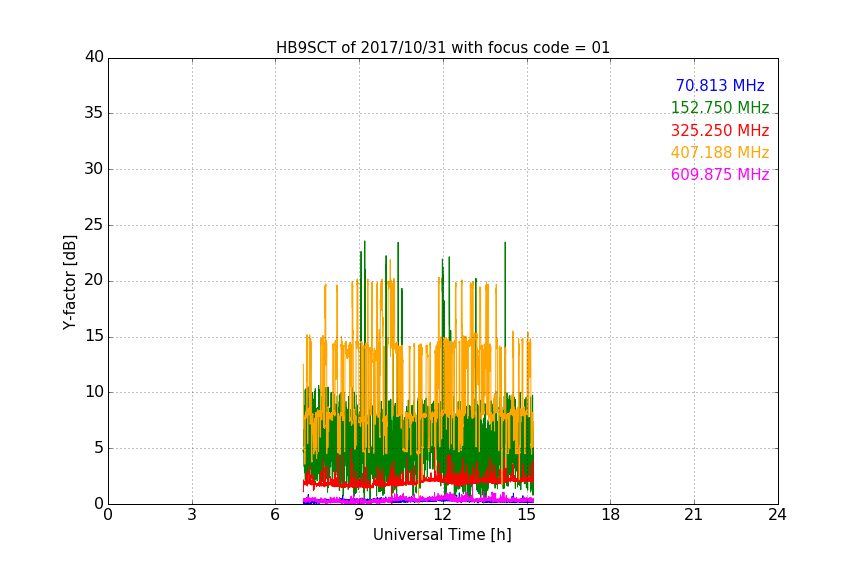The height and width of the screenshot is (576, 864).
Task: Click the Universal Time [h] axis label
Action: pyautogui.click(x=442, y=535)
